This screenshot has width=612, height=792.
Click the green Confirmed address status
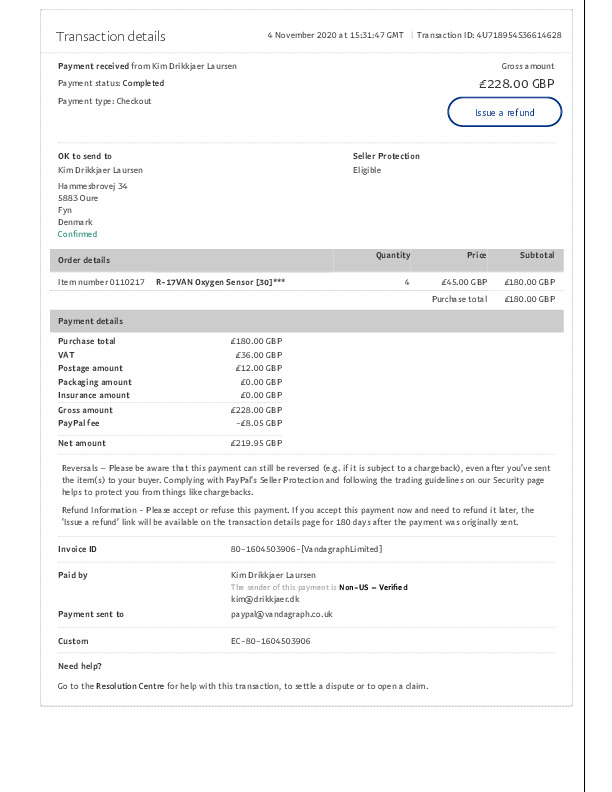coord(78,234)
